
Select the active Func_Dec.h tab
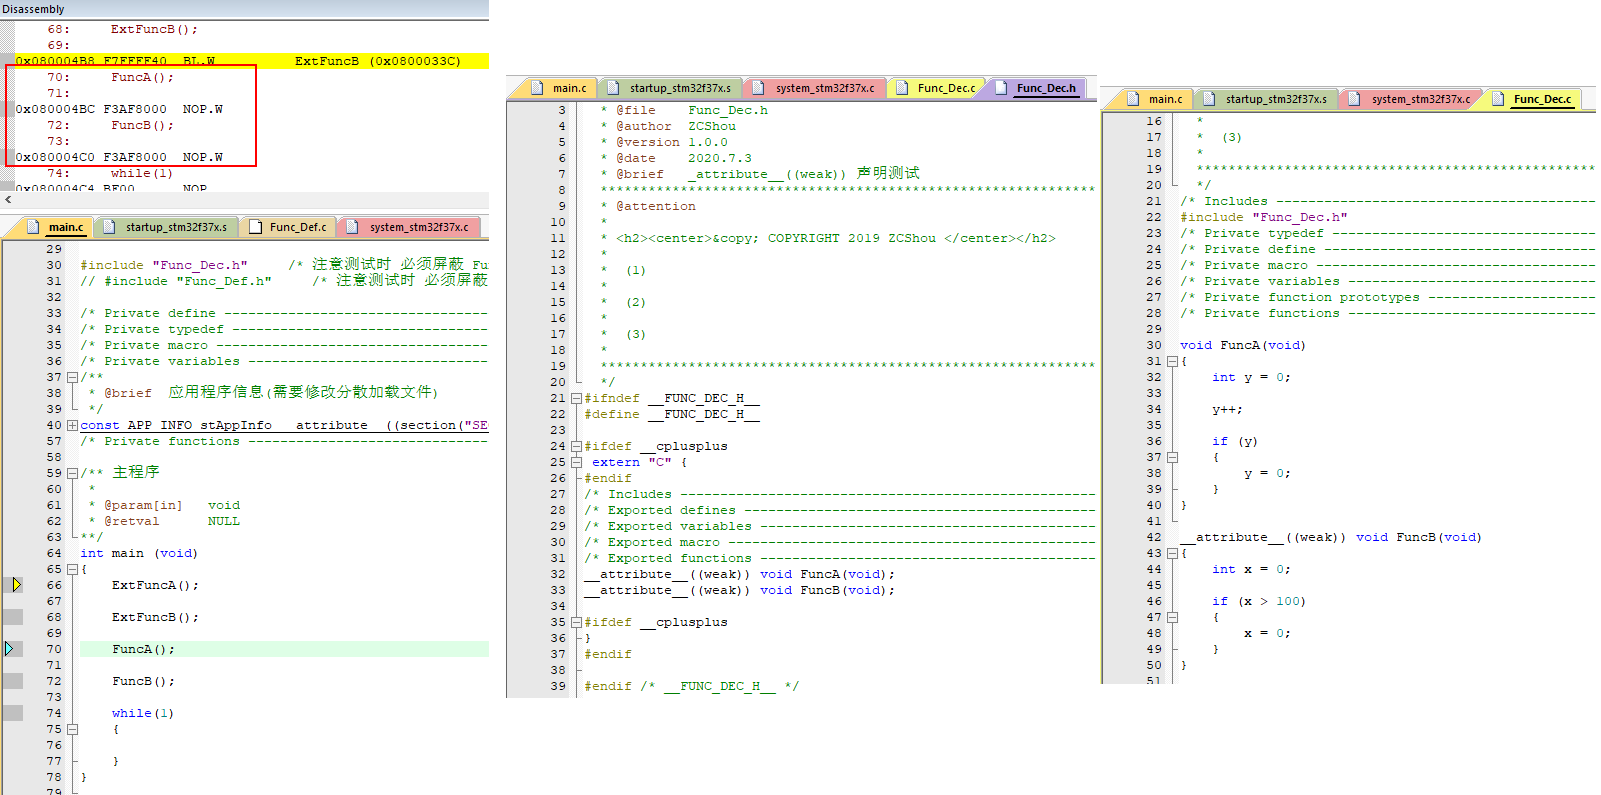tap(1037, 88)
